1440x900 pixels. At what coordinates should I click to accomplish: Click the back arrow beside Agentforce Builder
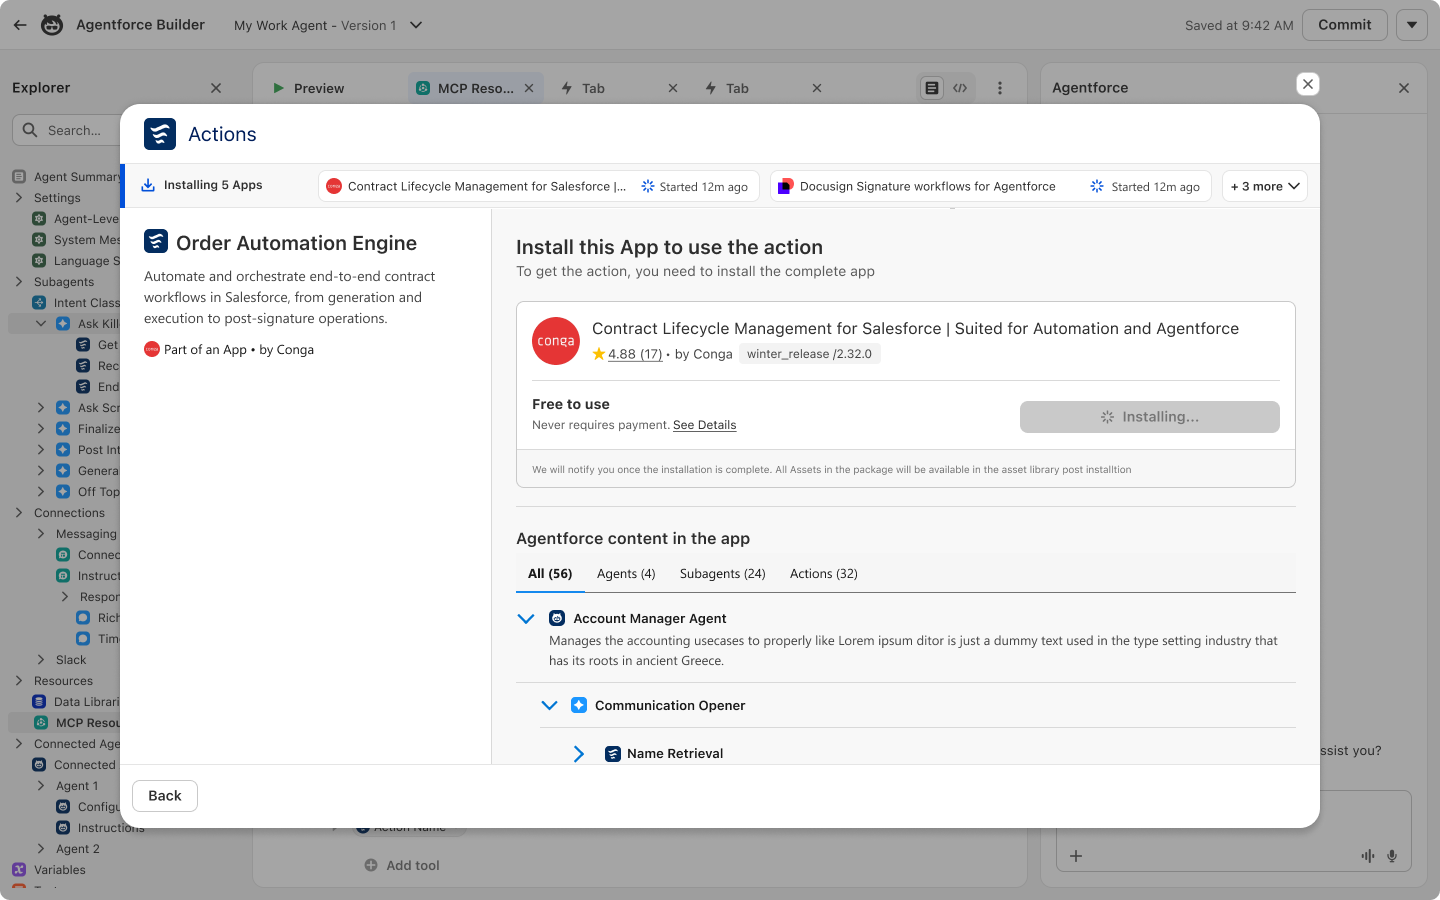tap(20, 25)
